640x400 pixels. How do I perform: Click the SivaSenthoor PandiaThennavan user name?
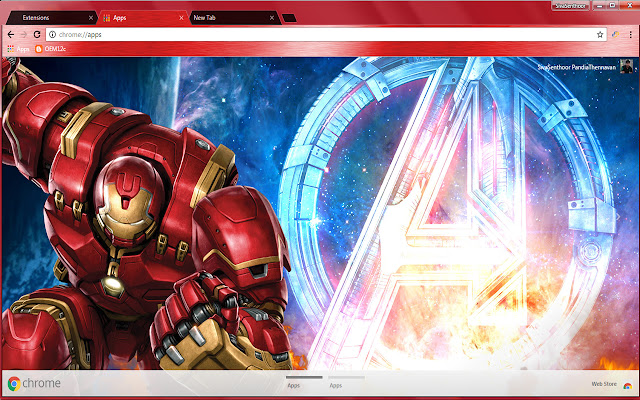pyautogui.click(x=576, y=67)
